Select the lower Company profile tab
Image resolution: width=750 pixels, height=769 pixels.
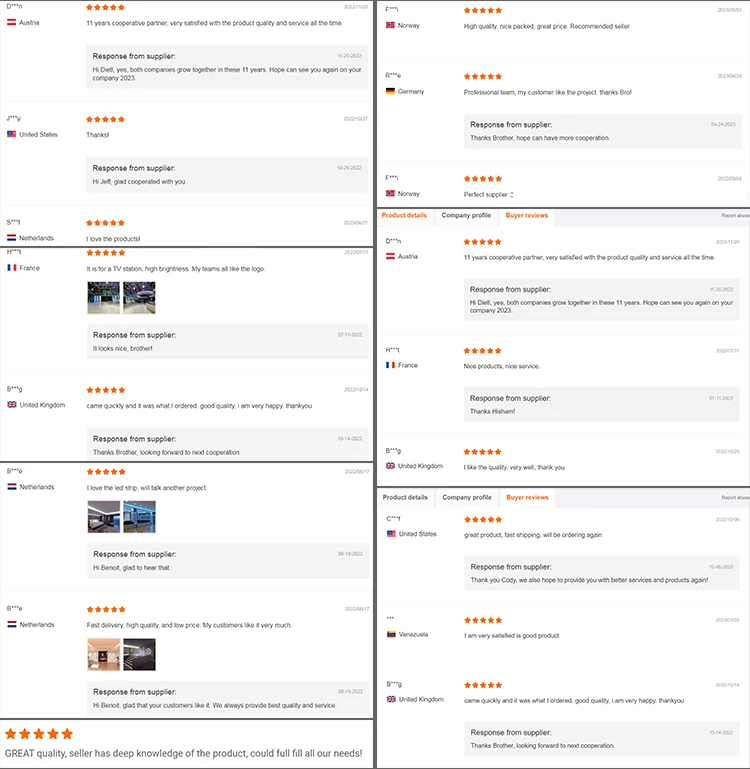point(467,497)
